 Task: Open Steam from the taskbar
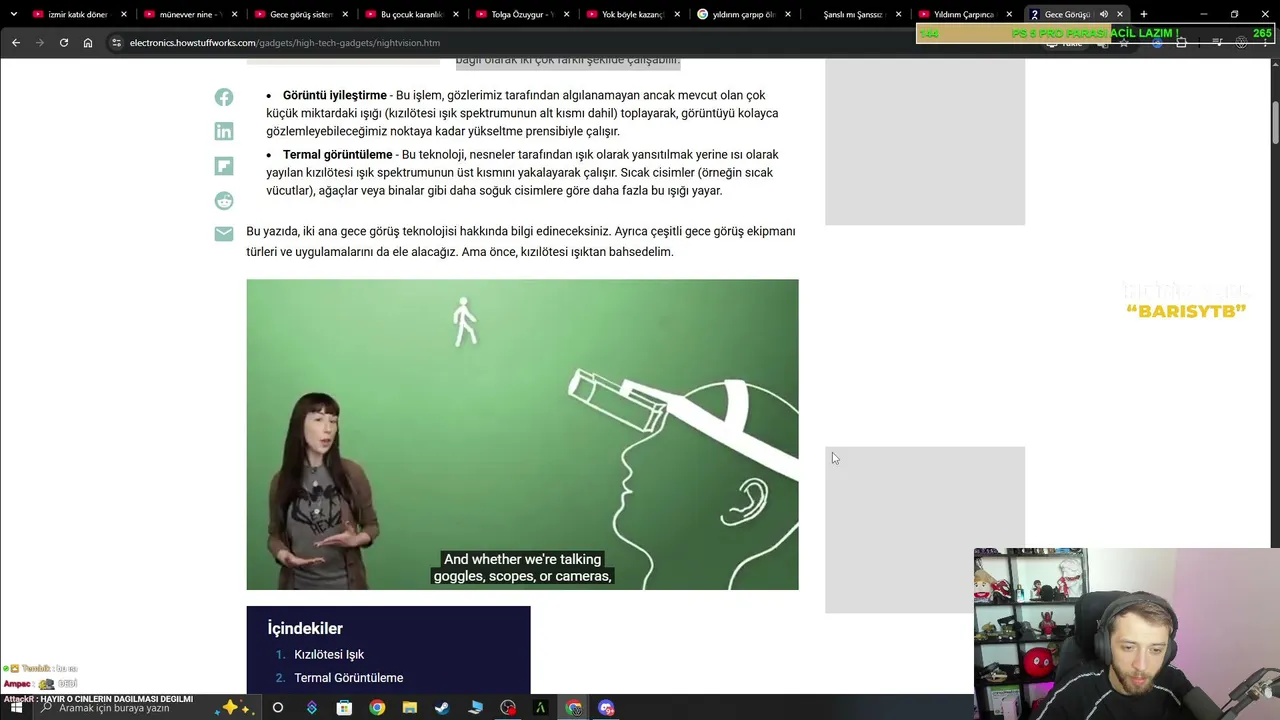[x=442, y=708]
